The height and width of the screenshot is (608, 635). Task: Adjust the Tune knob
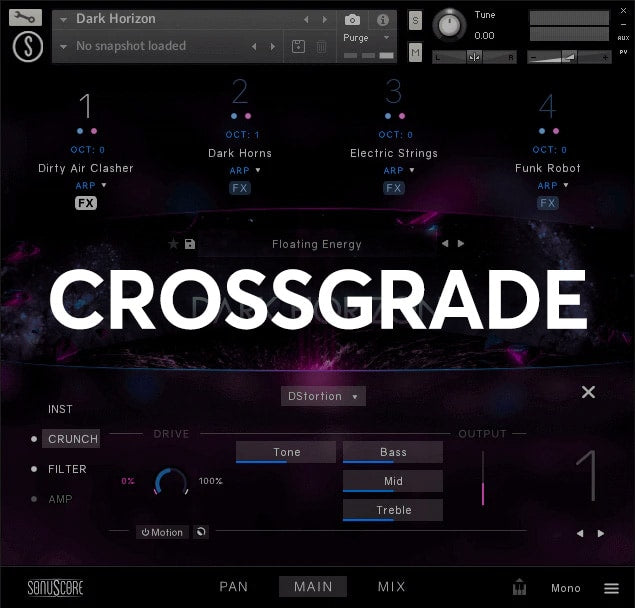click(x=449, y=25)
